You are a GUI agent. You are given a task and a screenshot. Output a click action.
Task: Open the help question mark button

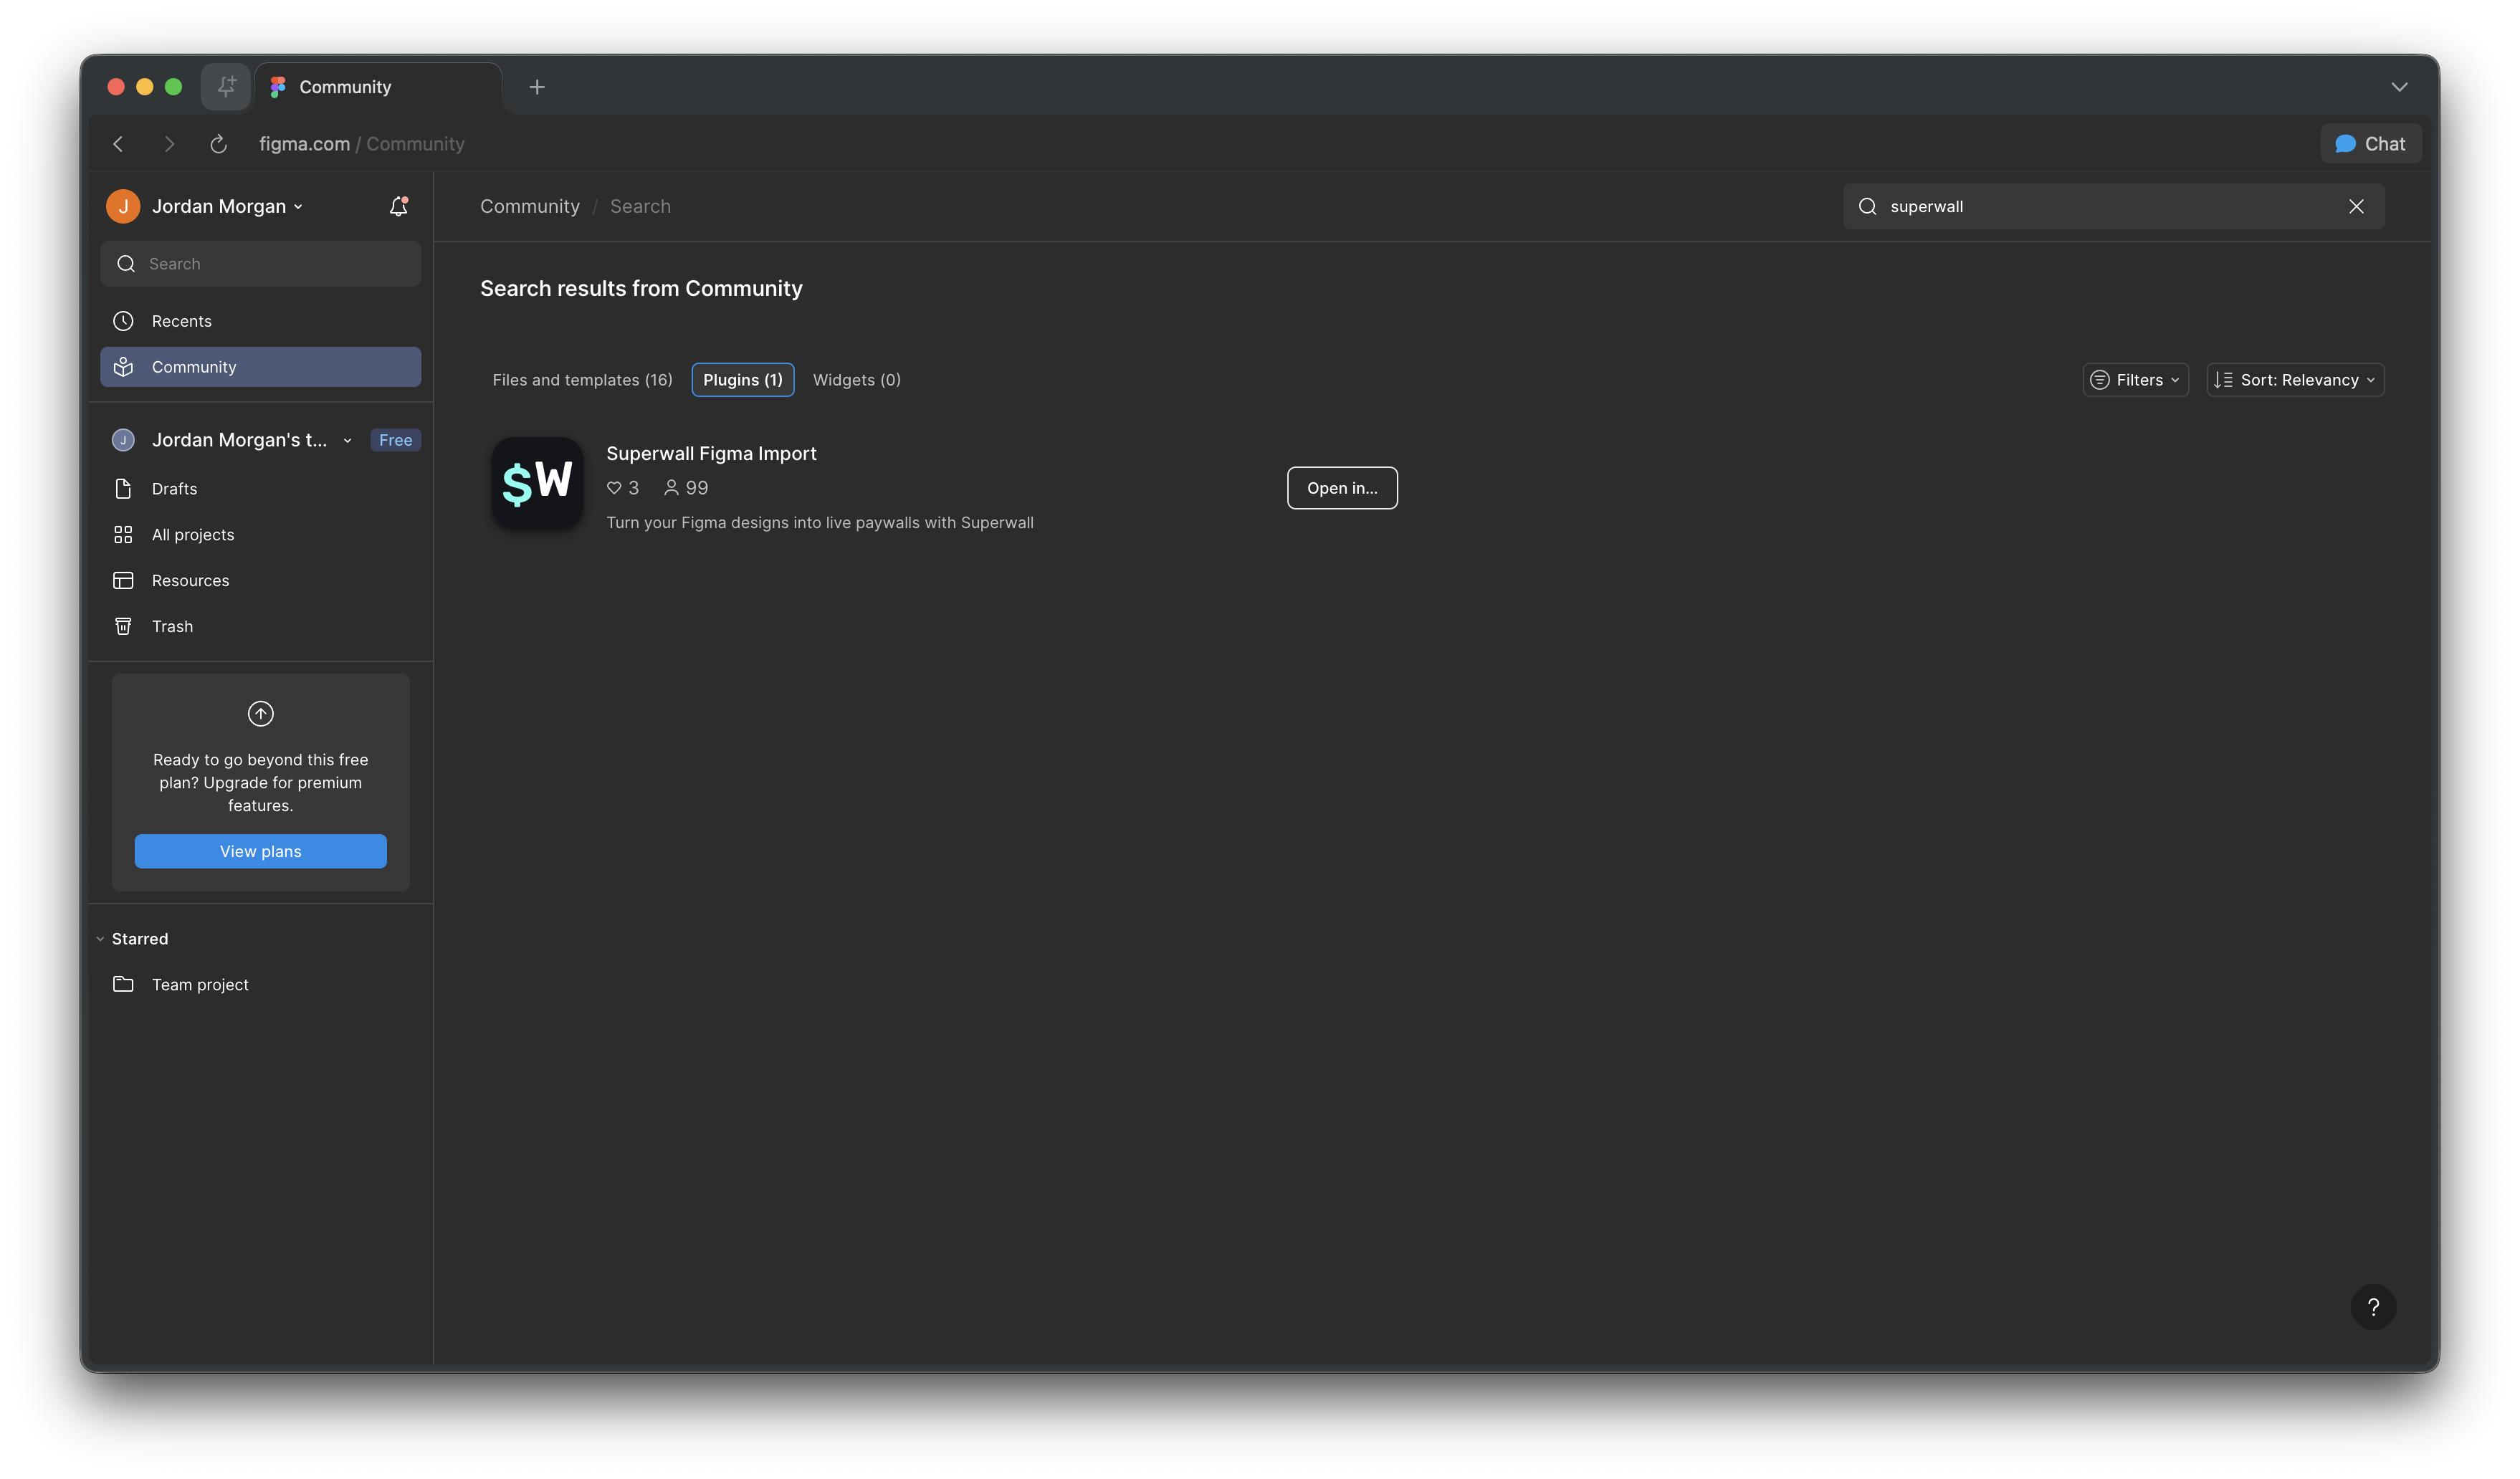click(x=2373, y=1307)
